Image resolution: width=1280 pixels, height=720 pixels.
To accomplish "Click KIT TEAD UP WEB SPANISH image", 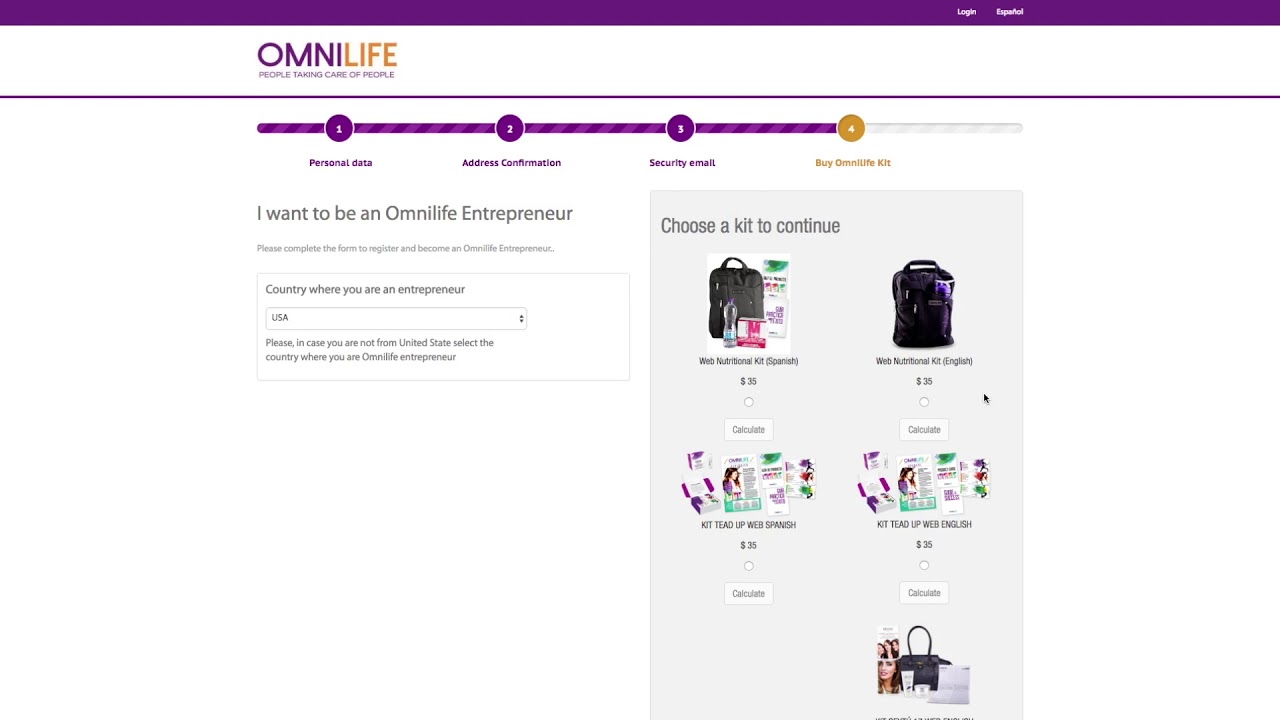I will click(749, 483).
